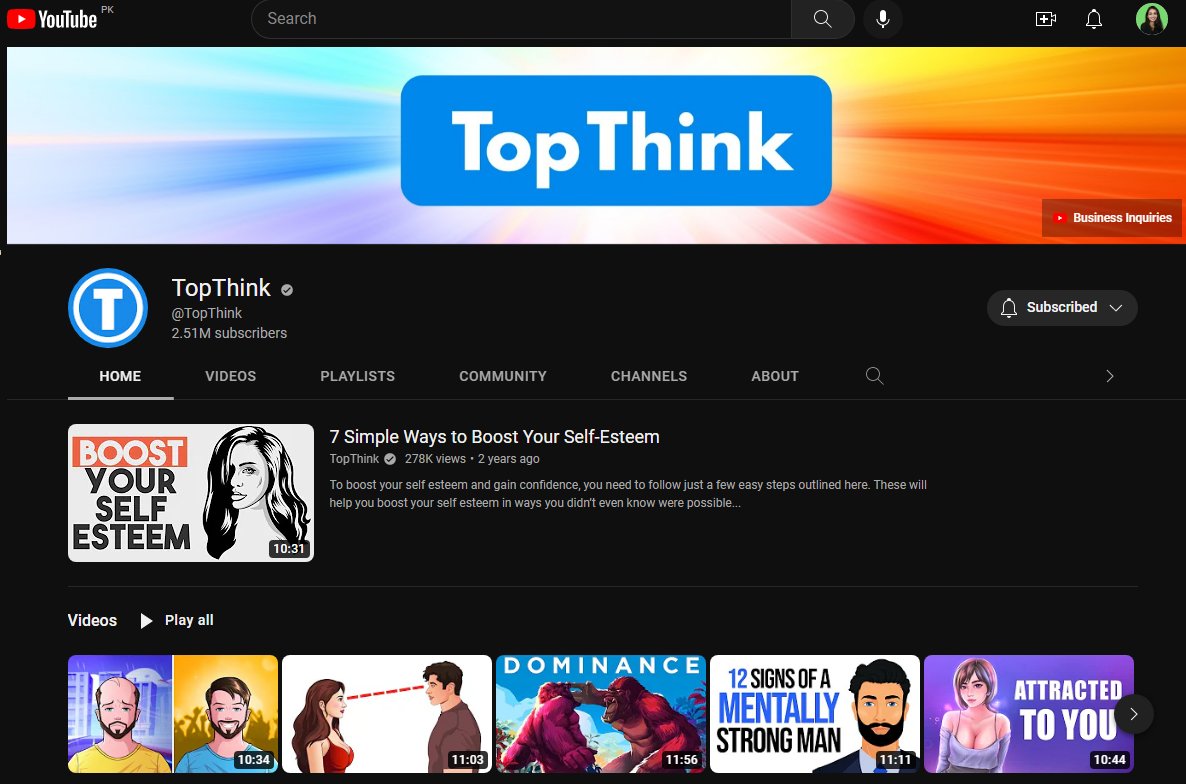Screen dimensions: 1186x784
Task: Click the TopThink channel name heading
Action: (221, 288)
